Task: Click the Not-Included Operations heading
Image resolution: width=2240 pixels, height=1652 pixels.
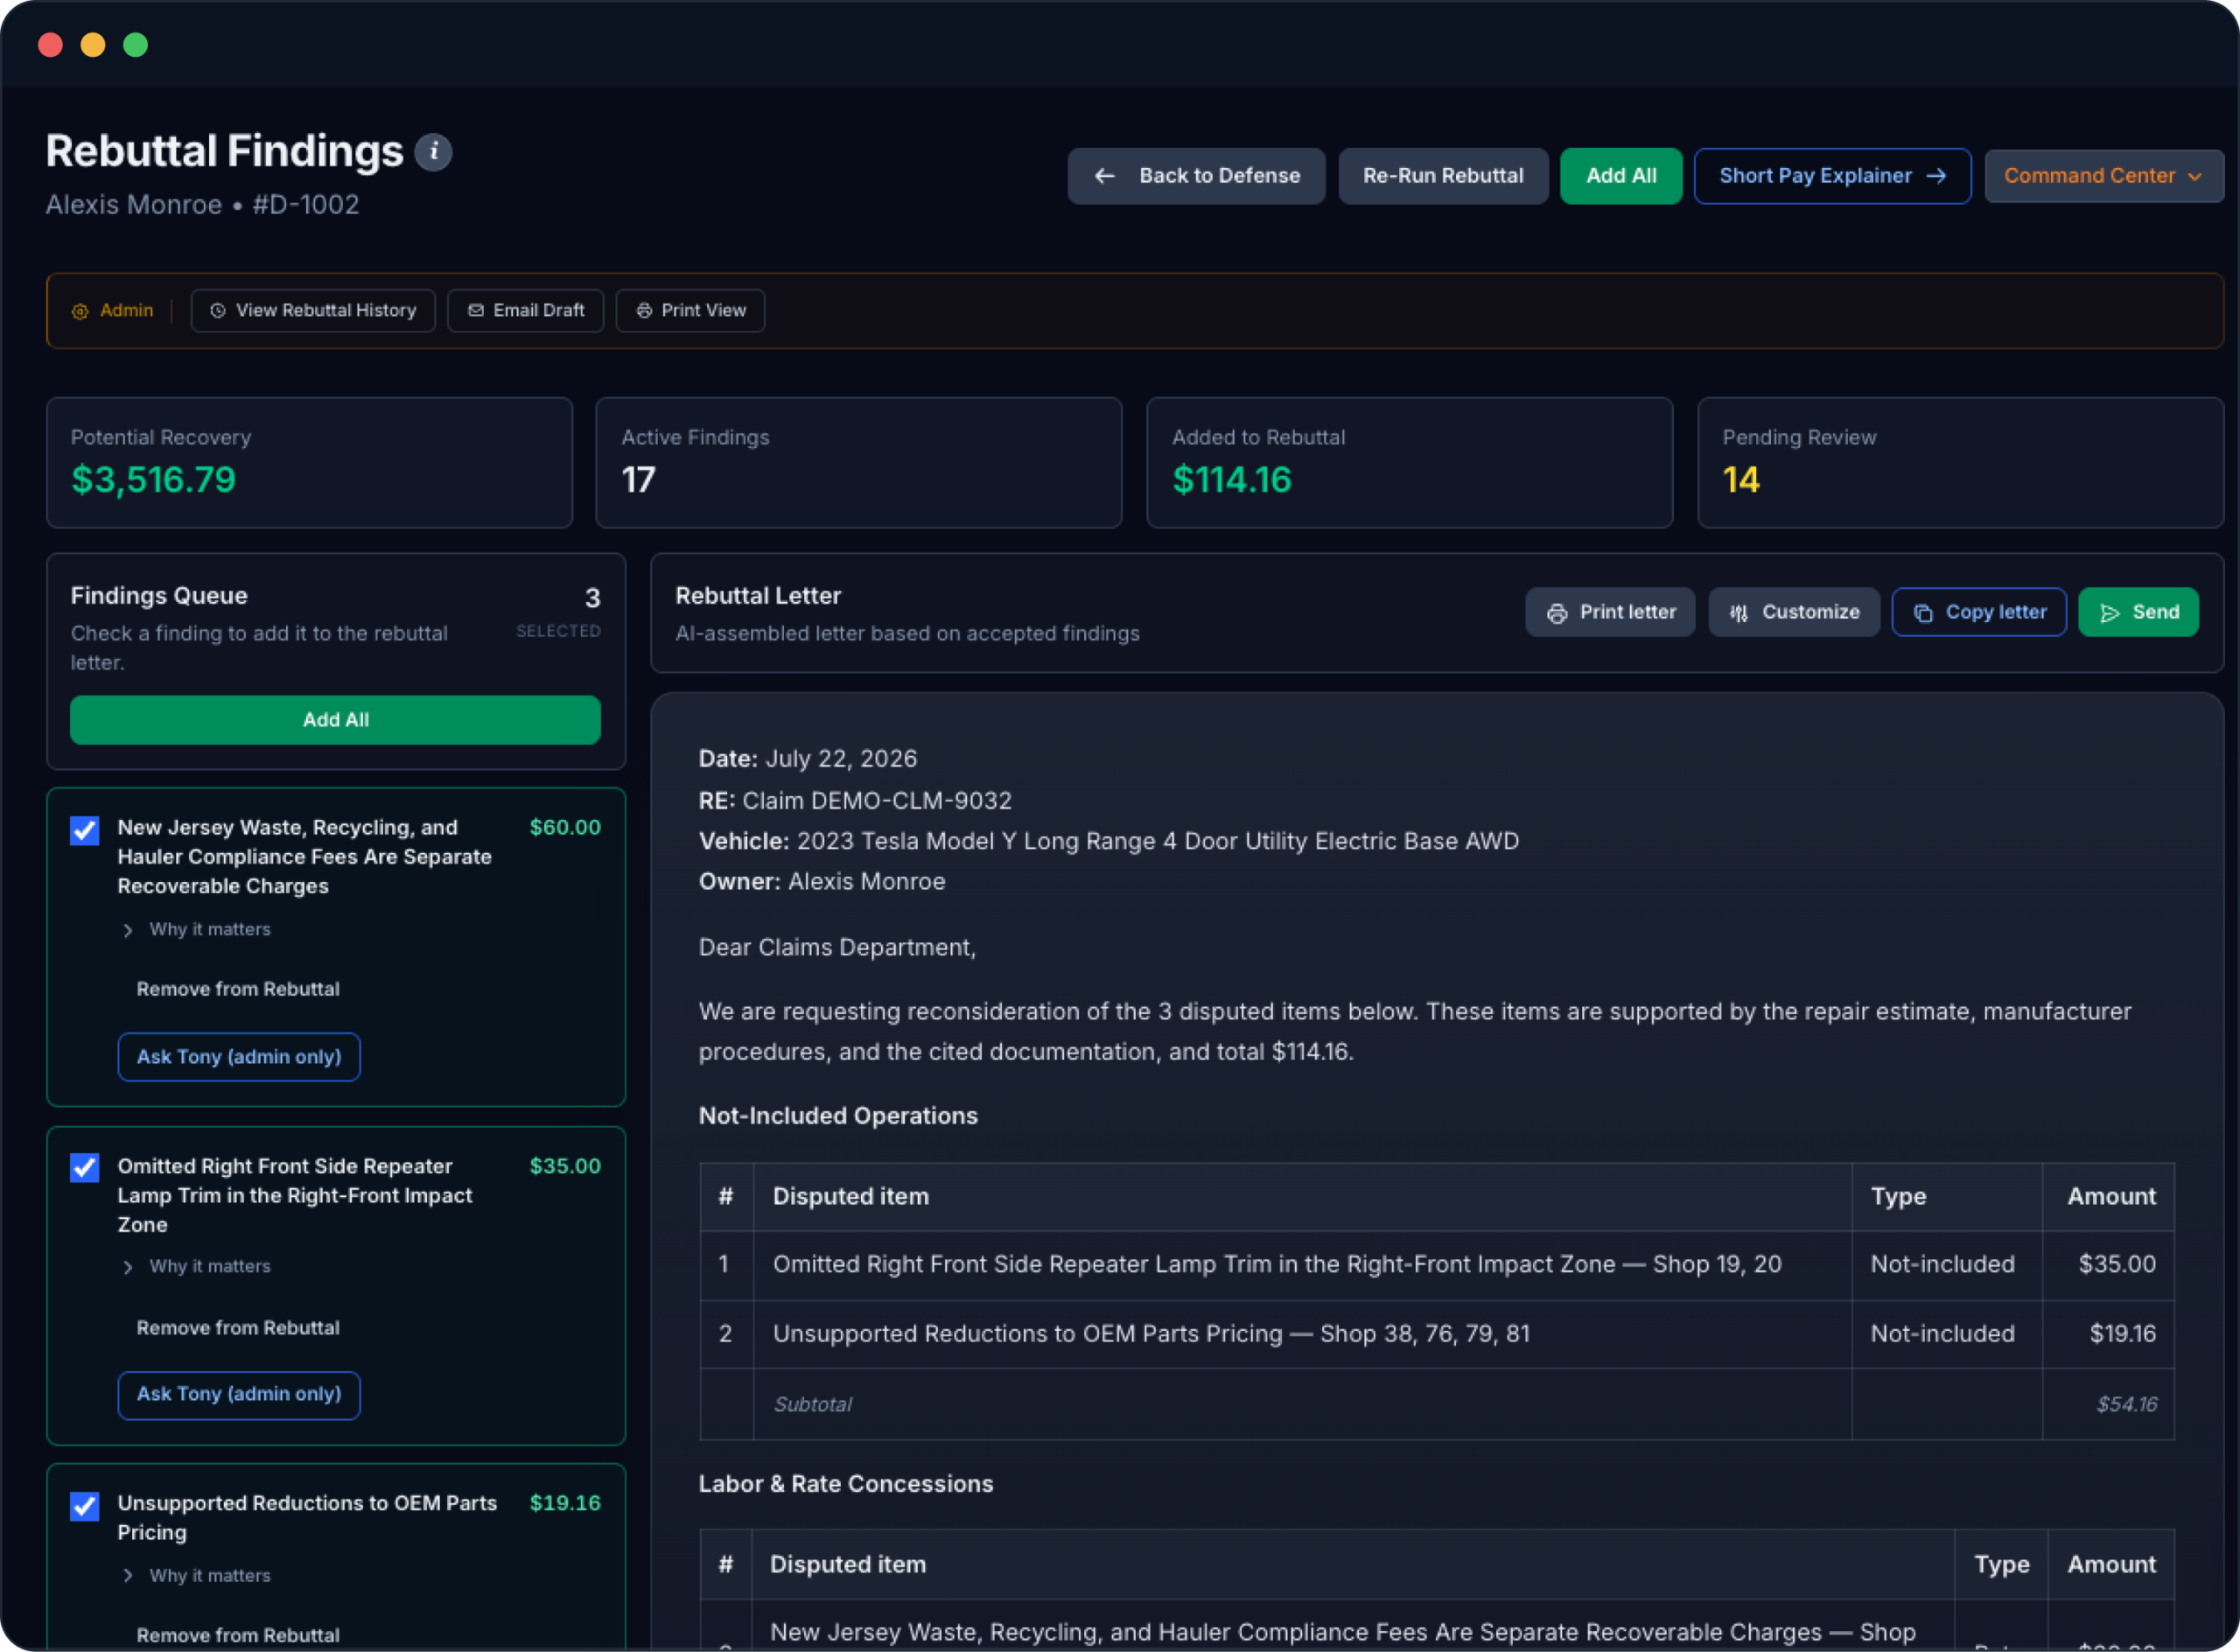Action: click(838, 1116)
